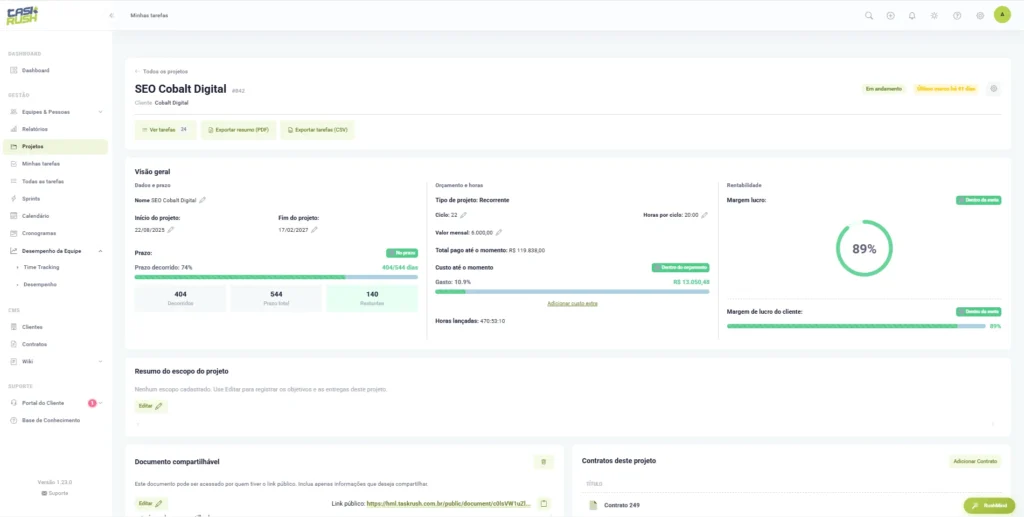Click the 89% profit margin ring

coord(864,248)
